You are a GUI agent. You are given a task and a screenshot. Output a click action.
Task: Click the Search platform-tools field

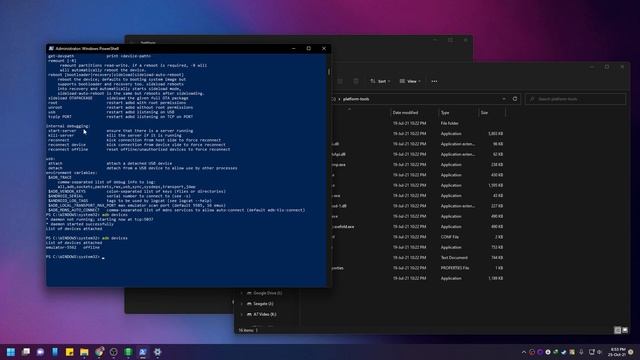576,99
